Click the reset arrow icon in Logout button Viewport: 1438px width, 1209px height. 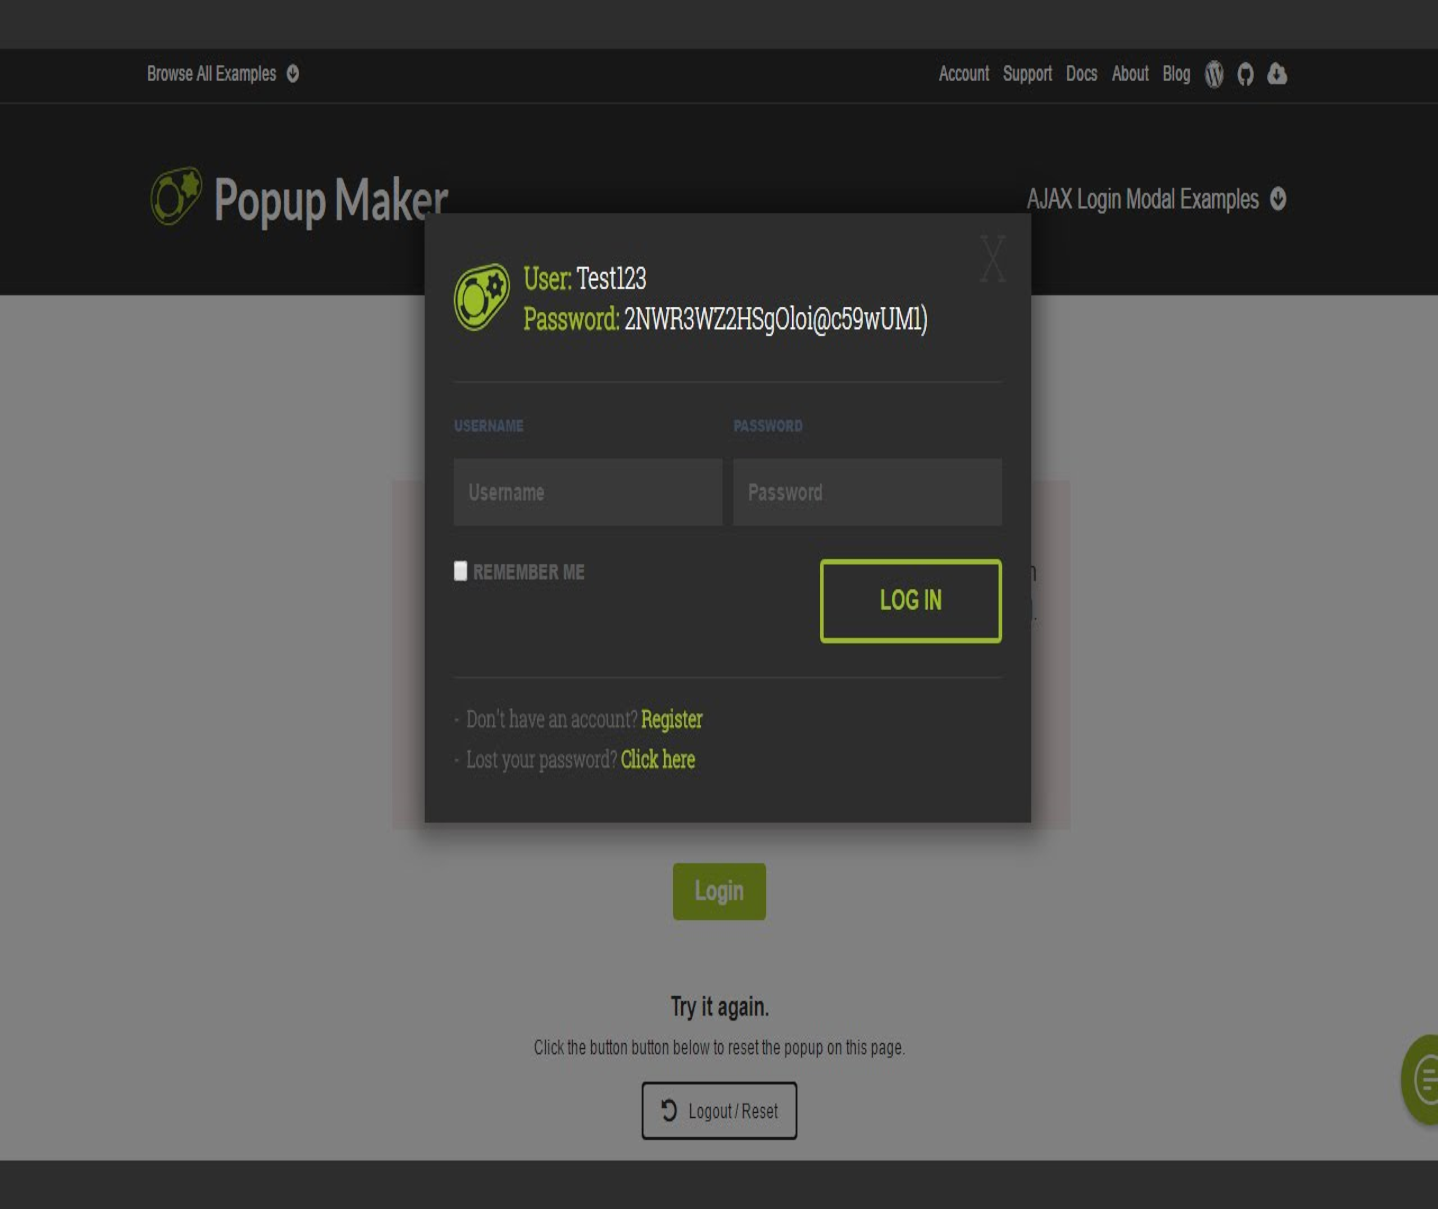click(x=669, y=1110)
